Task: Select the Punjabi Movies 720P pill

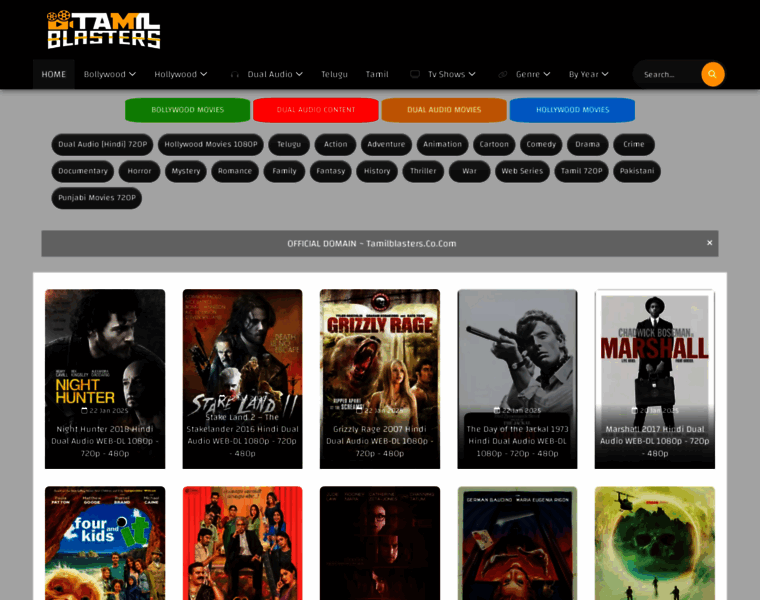Action: [x=97, y=198]
